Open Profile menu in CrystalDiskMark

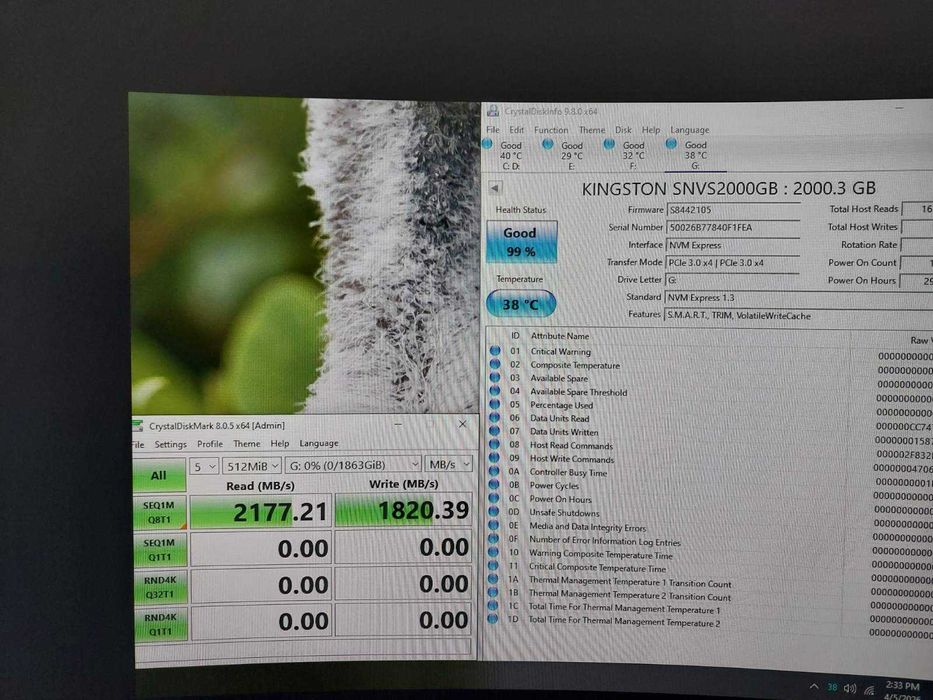[210, 443]
